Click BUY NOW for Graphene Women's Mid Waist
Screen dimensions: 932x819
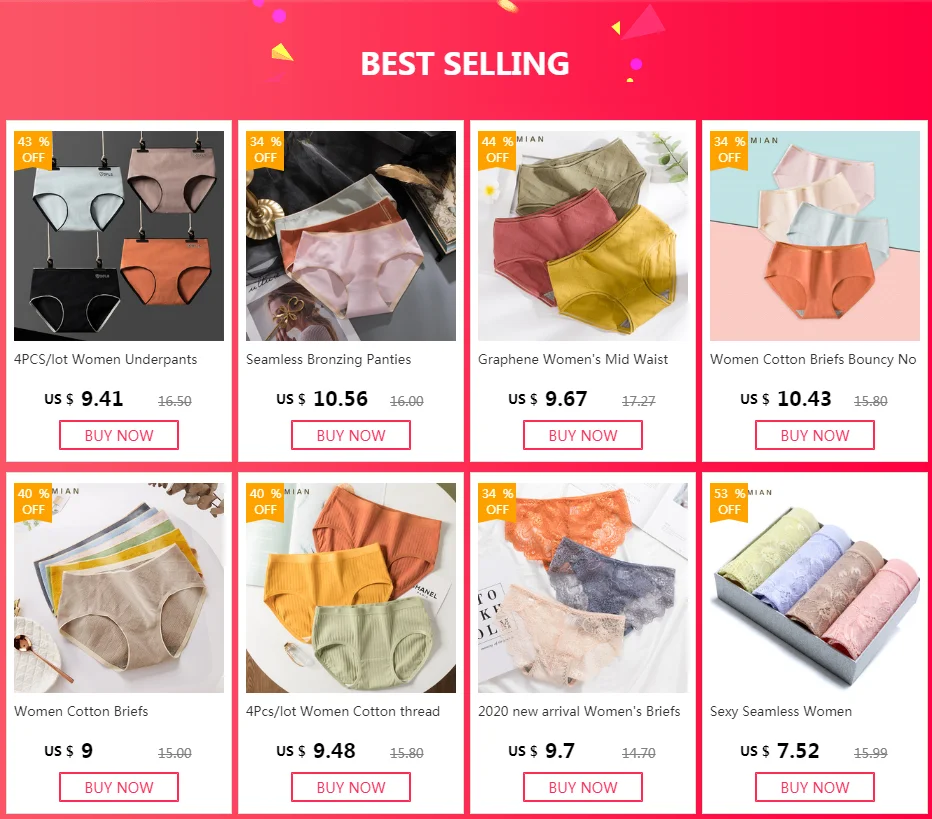[x=582, y=435]
